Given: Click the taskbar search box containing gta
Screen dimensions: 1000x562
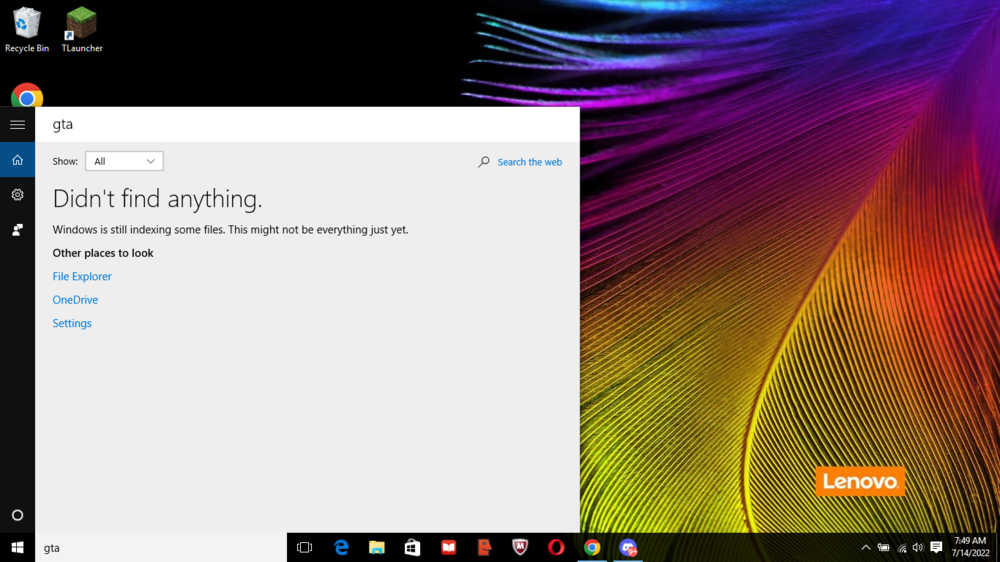Looking at the screenshot, I should 160,548.
